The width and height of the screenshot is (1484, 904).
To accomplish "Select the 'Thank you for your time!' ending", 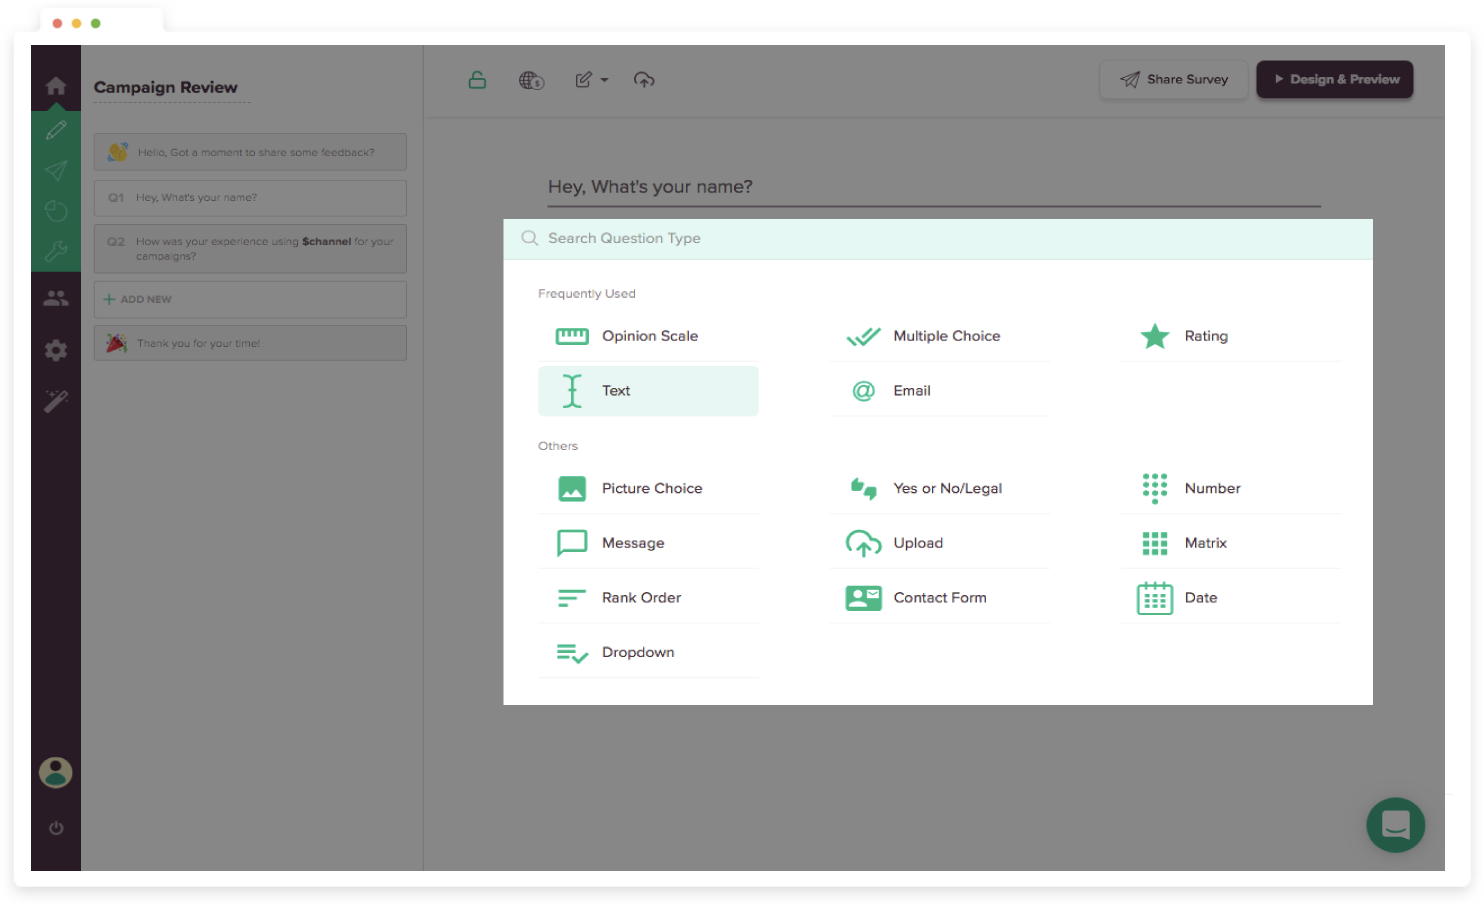I will point(249,342).
